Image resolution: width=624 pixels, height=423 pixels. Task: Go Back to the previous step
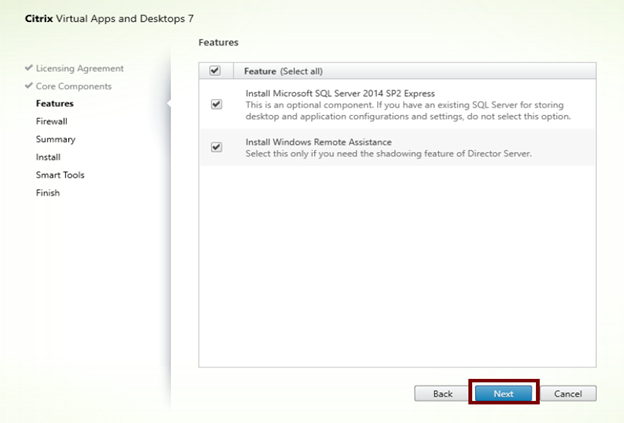pos(443,394)
